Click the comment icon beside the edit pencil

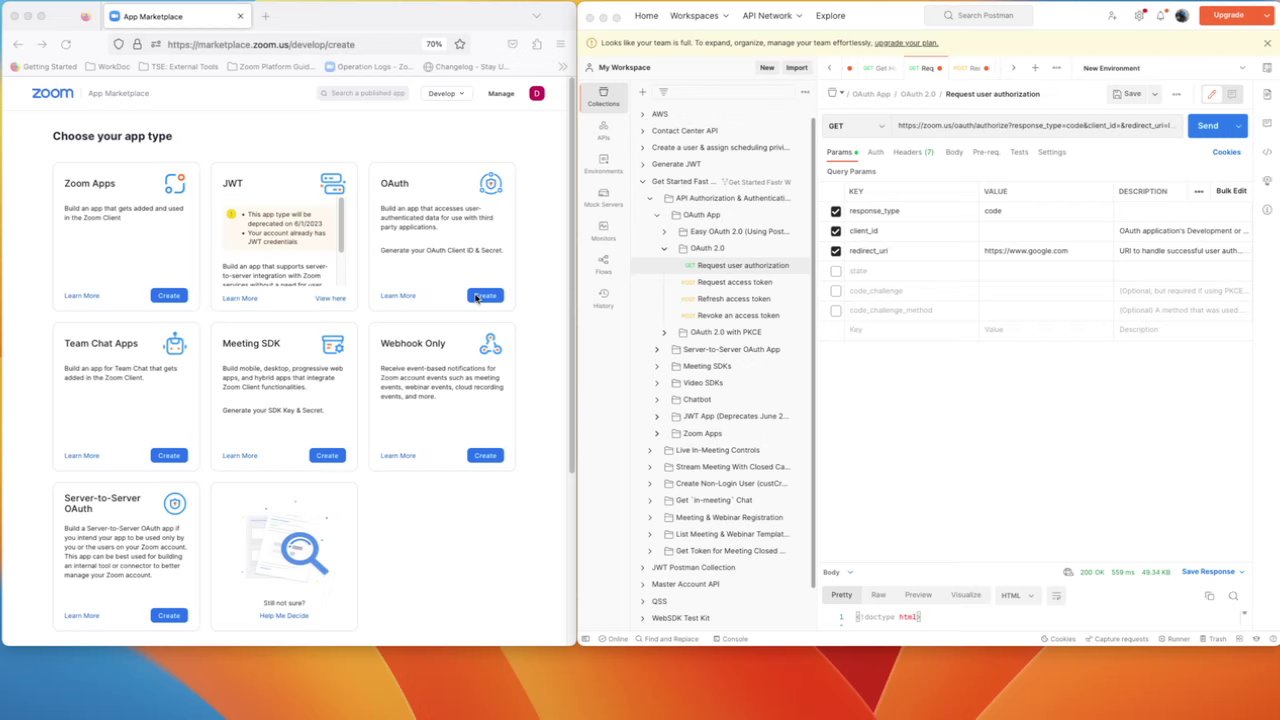[x=1232, y=94]
